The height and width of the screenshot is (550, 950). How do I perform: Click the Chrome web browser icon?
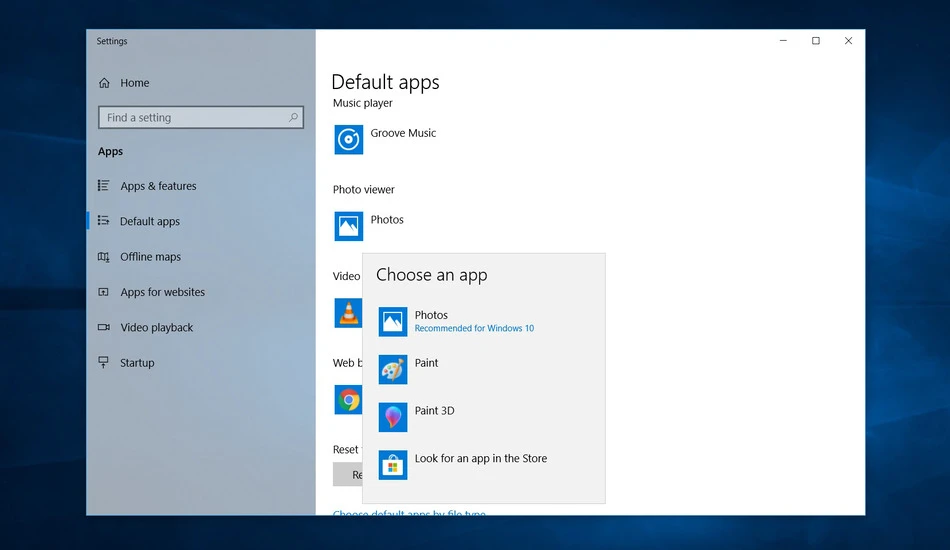point(348,400)
